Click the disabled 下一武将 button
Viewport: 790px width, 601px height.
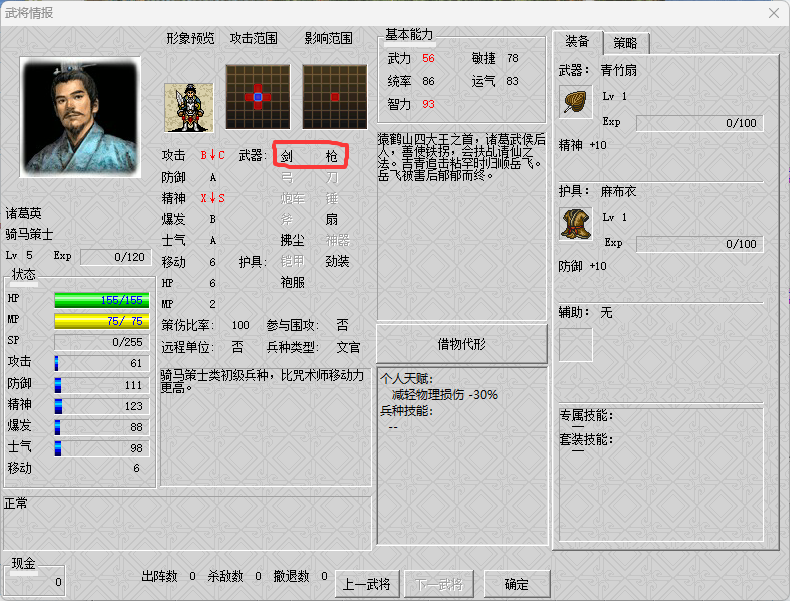pyautogui.click(x=439, y=584)
